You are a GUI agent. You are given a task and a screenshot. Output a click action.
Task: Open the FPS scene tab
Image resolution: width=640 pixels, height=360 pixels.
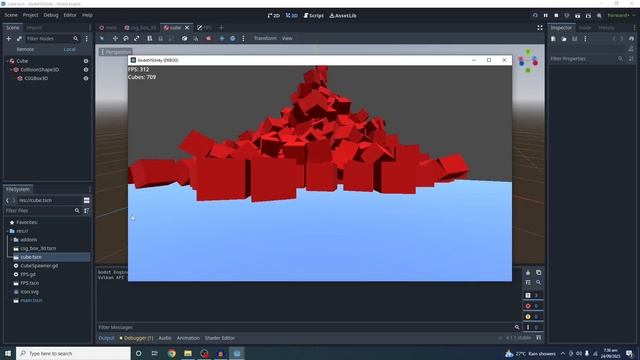click(x=204, y=28)
